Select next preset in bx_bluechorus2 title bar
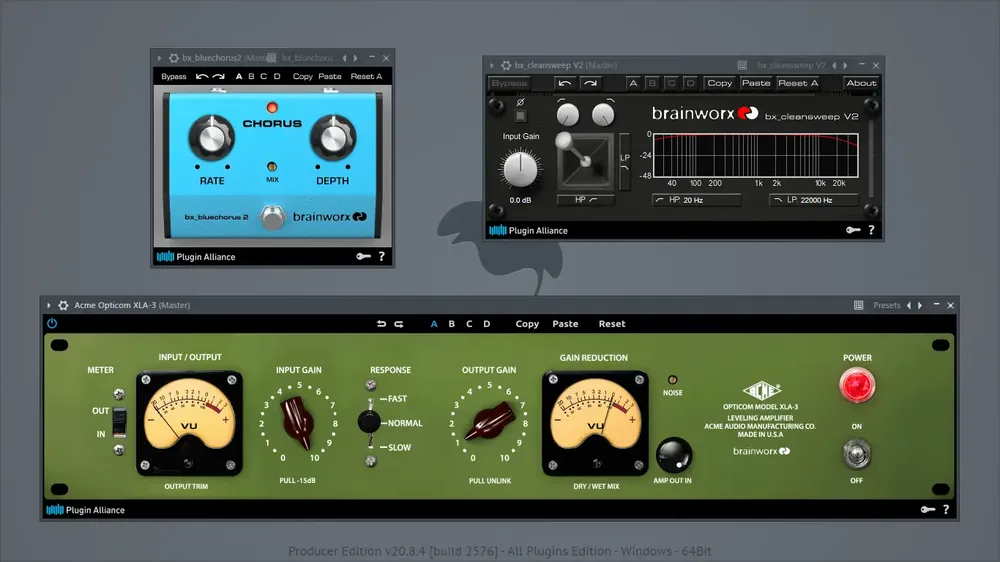The height and width of the screenshot is (562, 1000). click(x=355, y=58)
